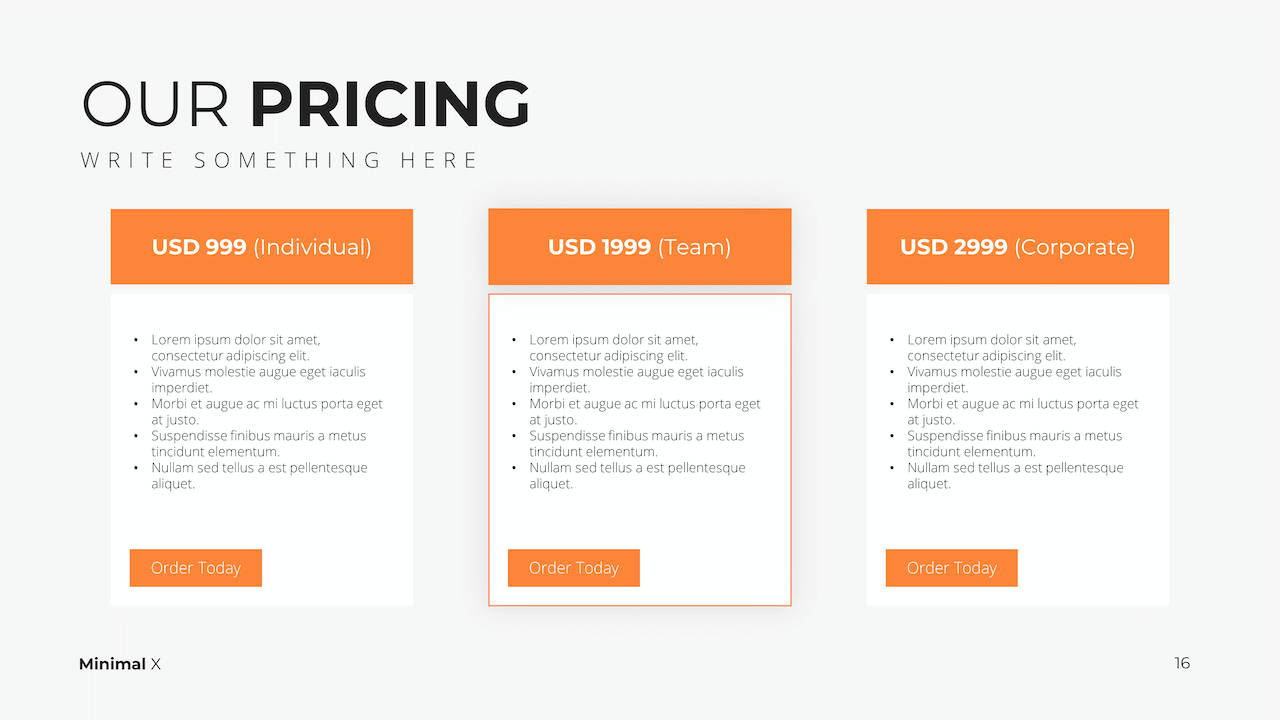
Task: Select the Corporate plan bullet list
Action: tap(1015, 412)
